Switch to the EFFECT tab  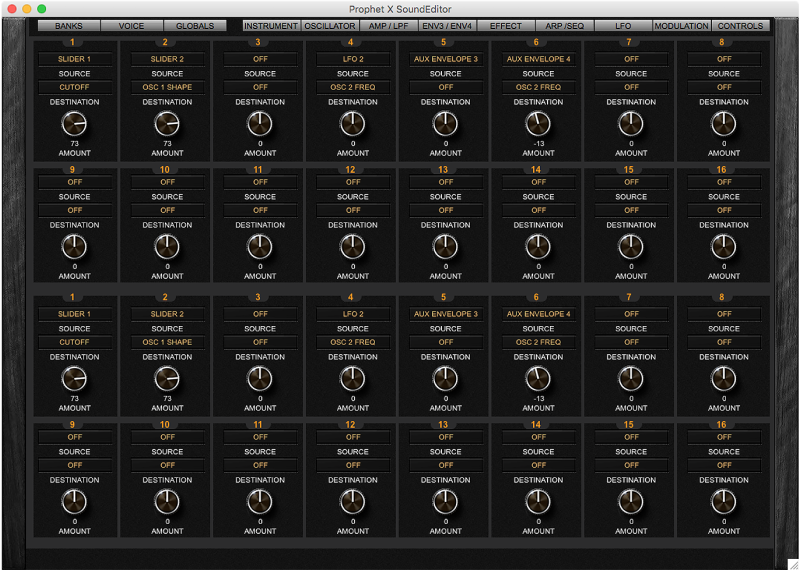(x=506, y=26)
